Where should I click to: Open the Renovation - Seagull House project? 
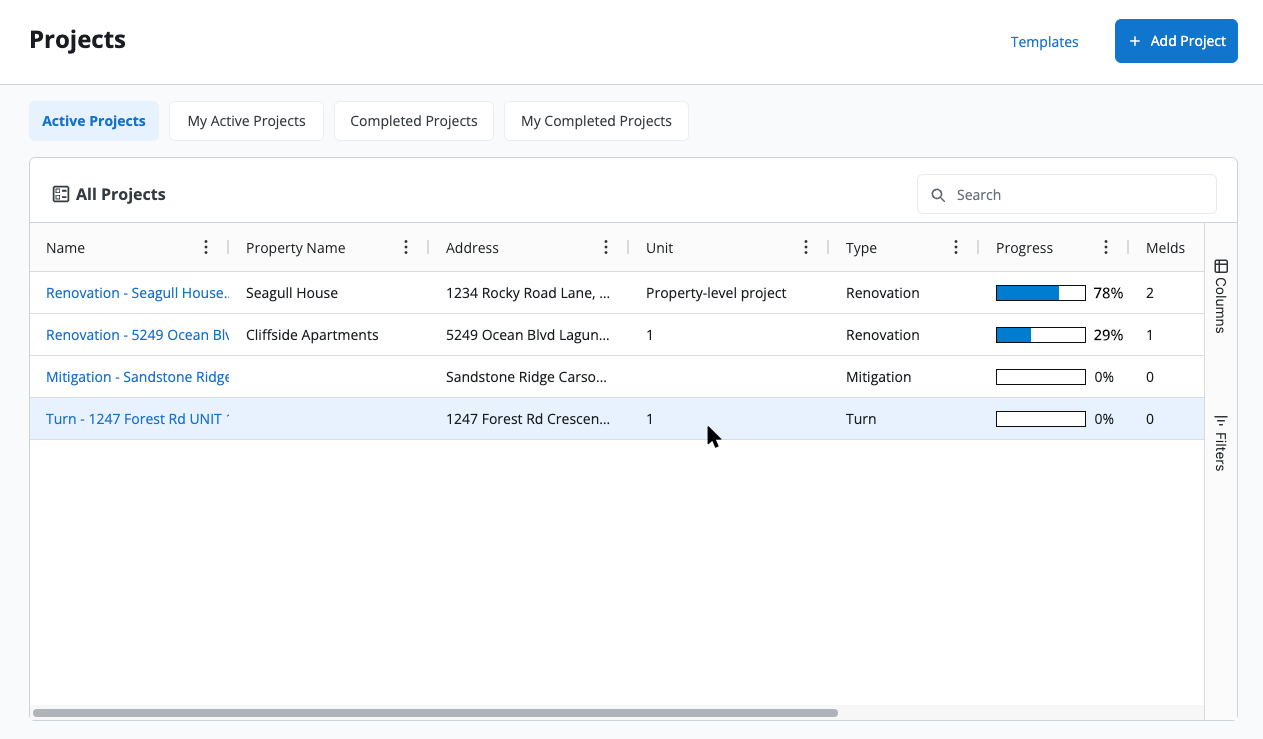pyautogui.click(x=137, y=293)
